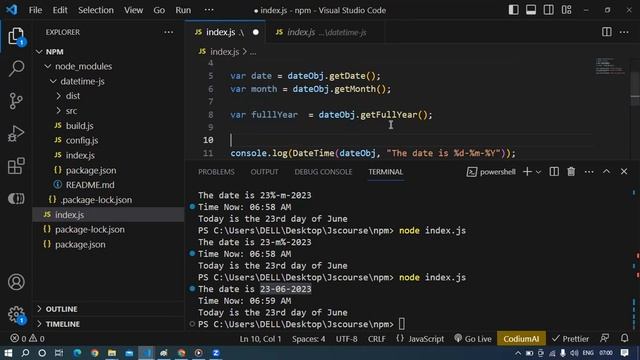Open the hidden menus ellipsis in menu bar
The height and width of the screenshot is (360, 640).
(x=209, y=10)
